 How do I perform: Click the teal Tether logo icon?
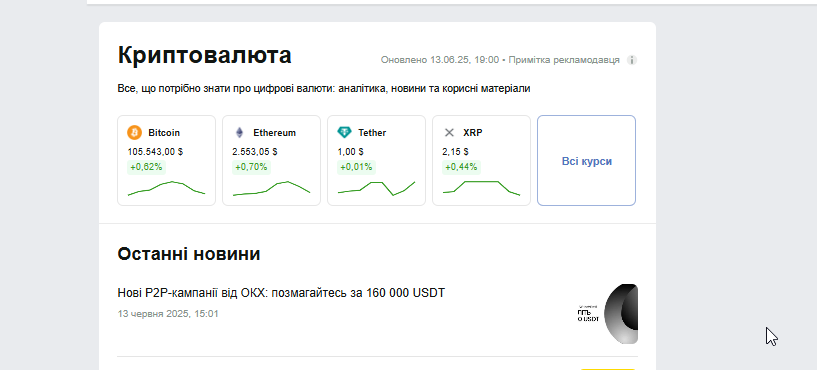tap(344, 132)
